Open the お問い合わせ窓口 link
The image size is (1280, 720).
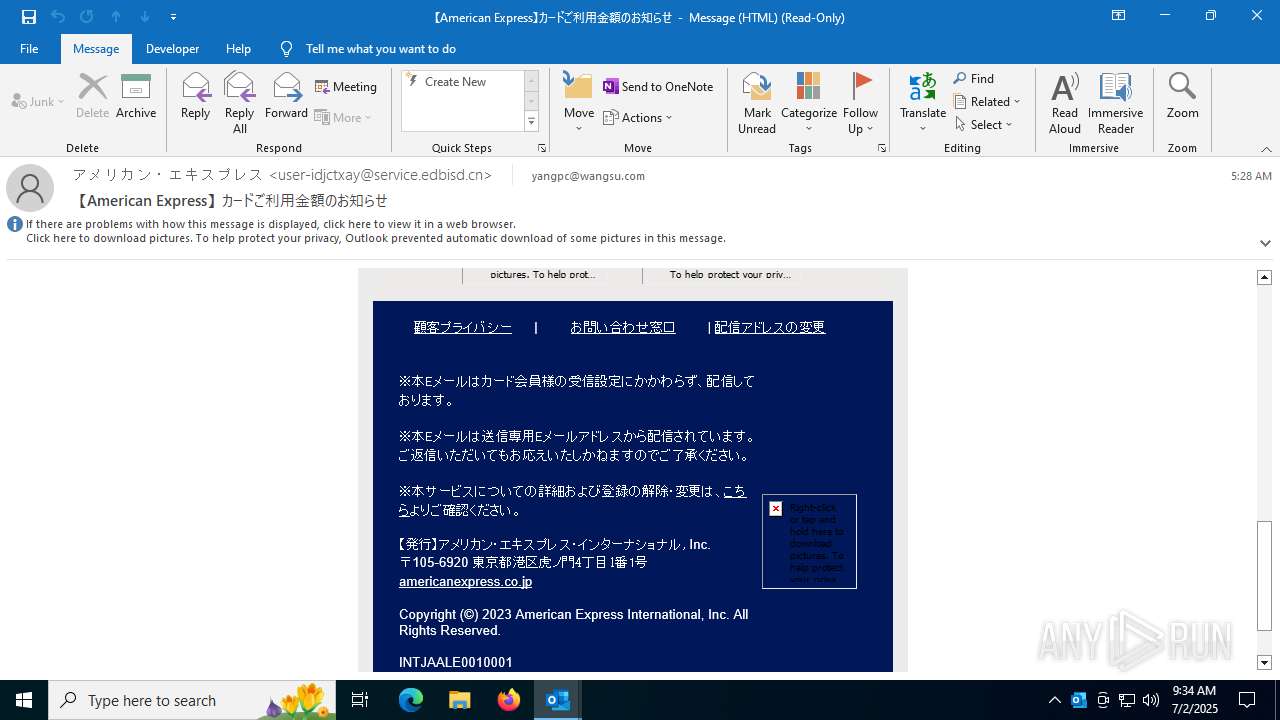coord(623,327)
